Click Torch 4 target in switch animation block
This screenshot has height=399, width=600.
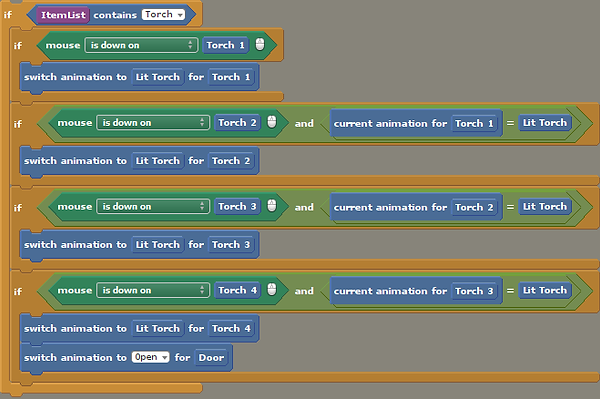point(231,328)
